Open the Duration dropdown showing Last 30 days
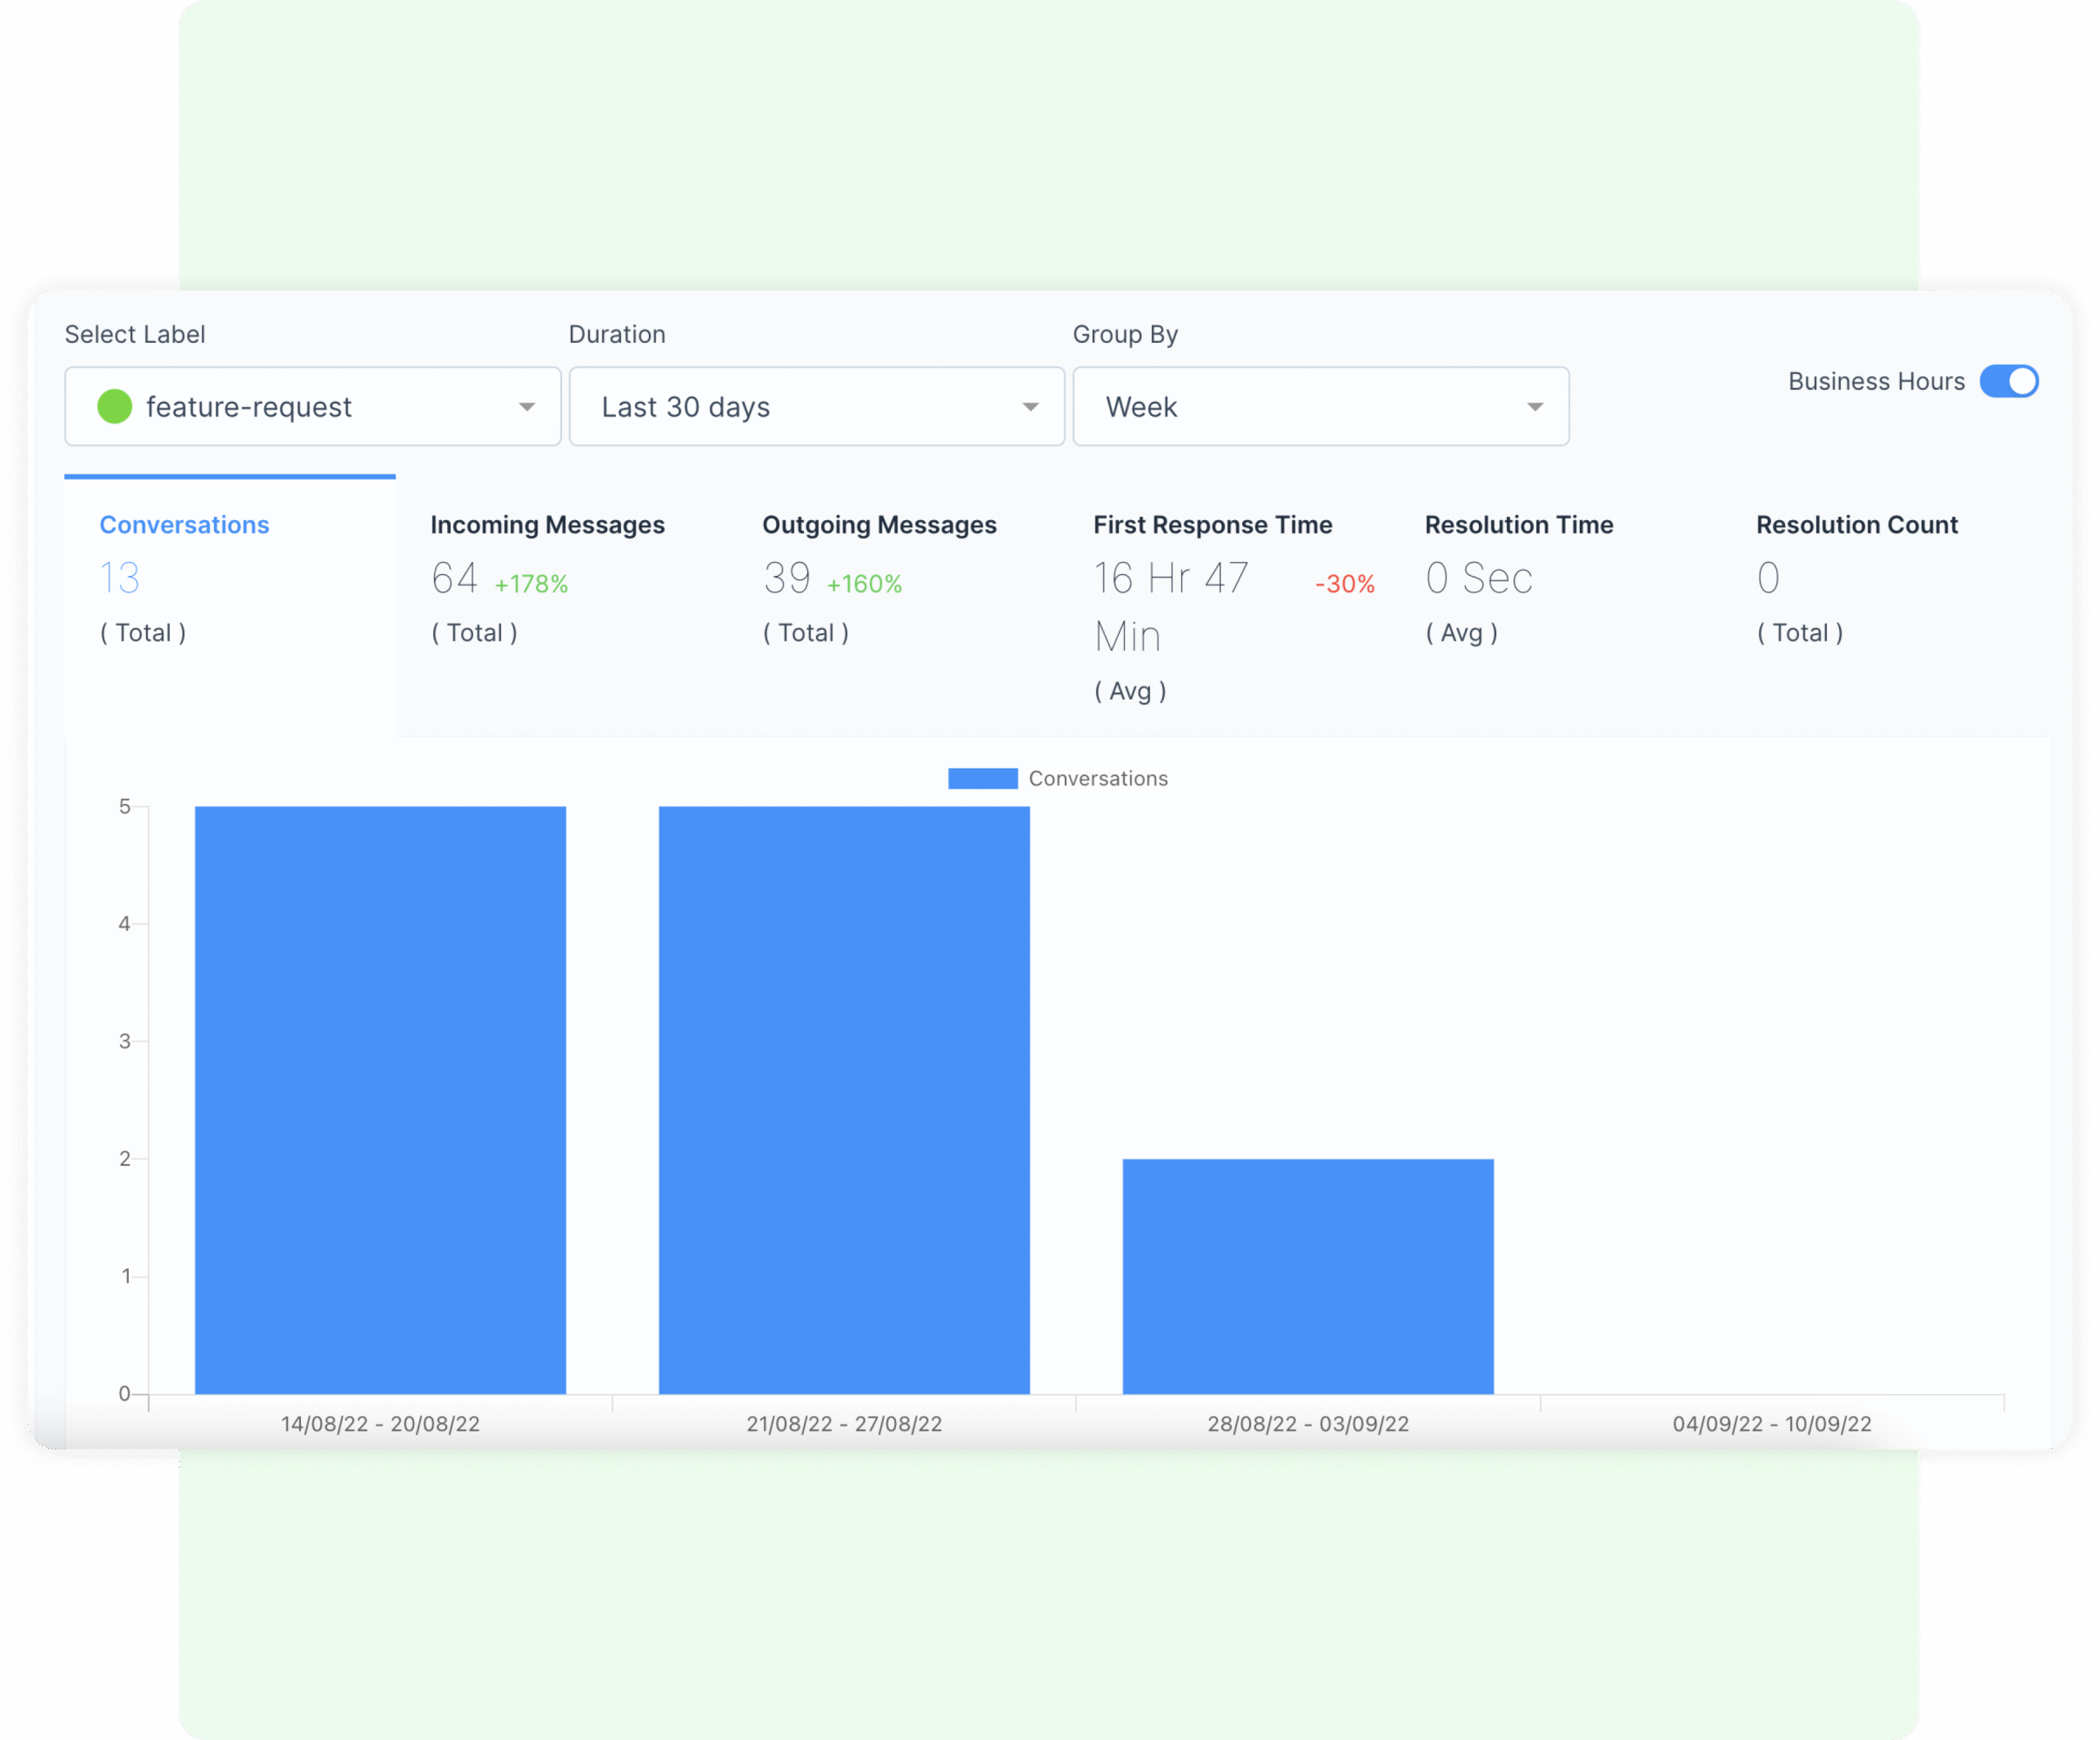Image resolution: width=2100 pixels, height=1740 pixels. pos(816,406)
